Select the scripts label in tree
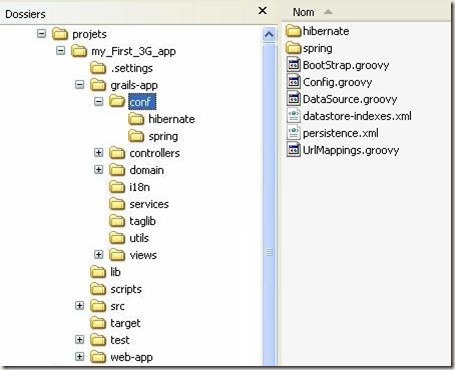The image size is (455, 370). pyautogui.click(x=126, y=289)
